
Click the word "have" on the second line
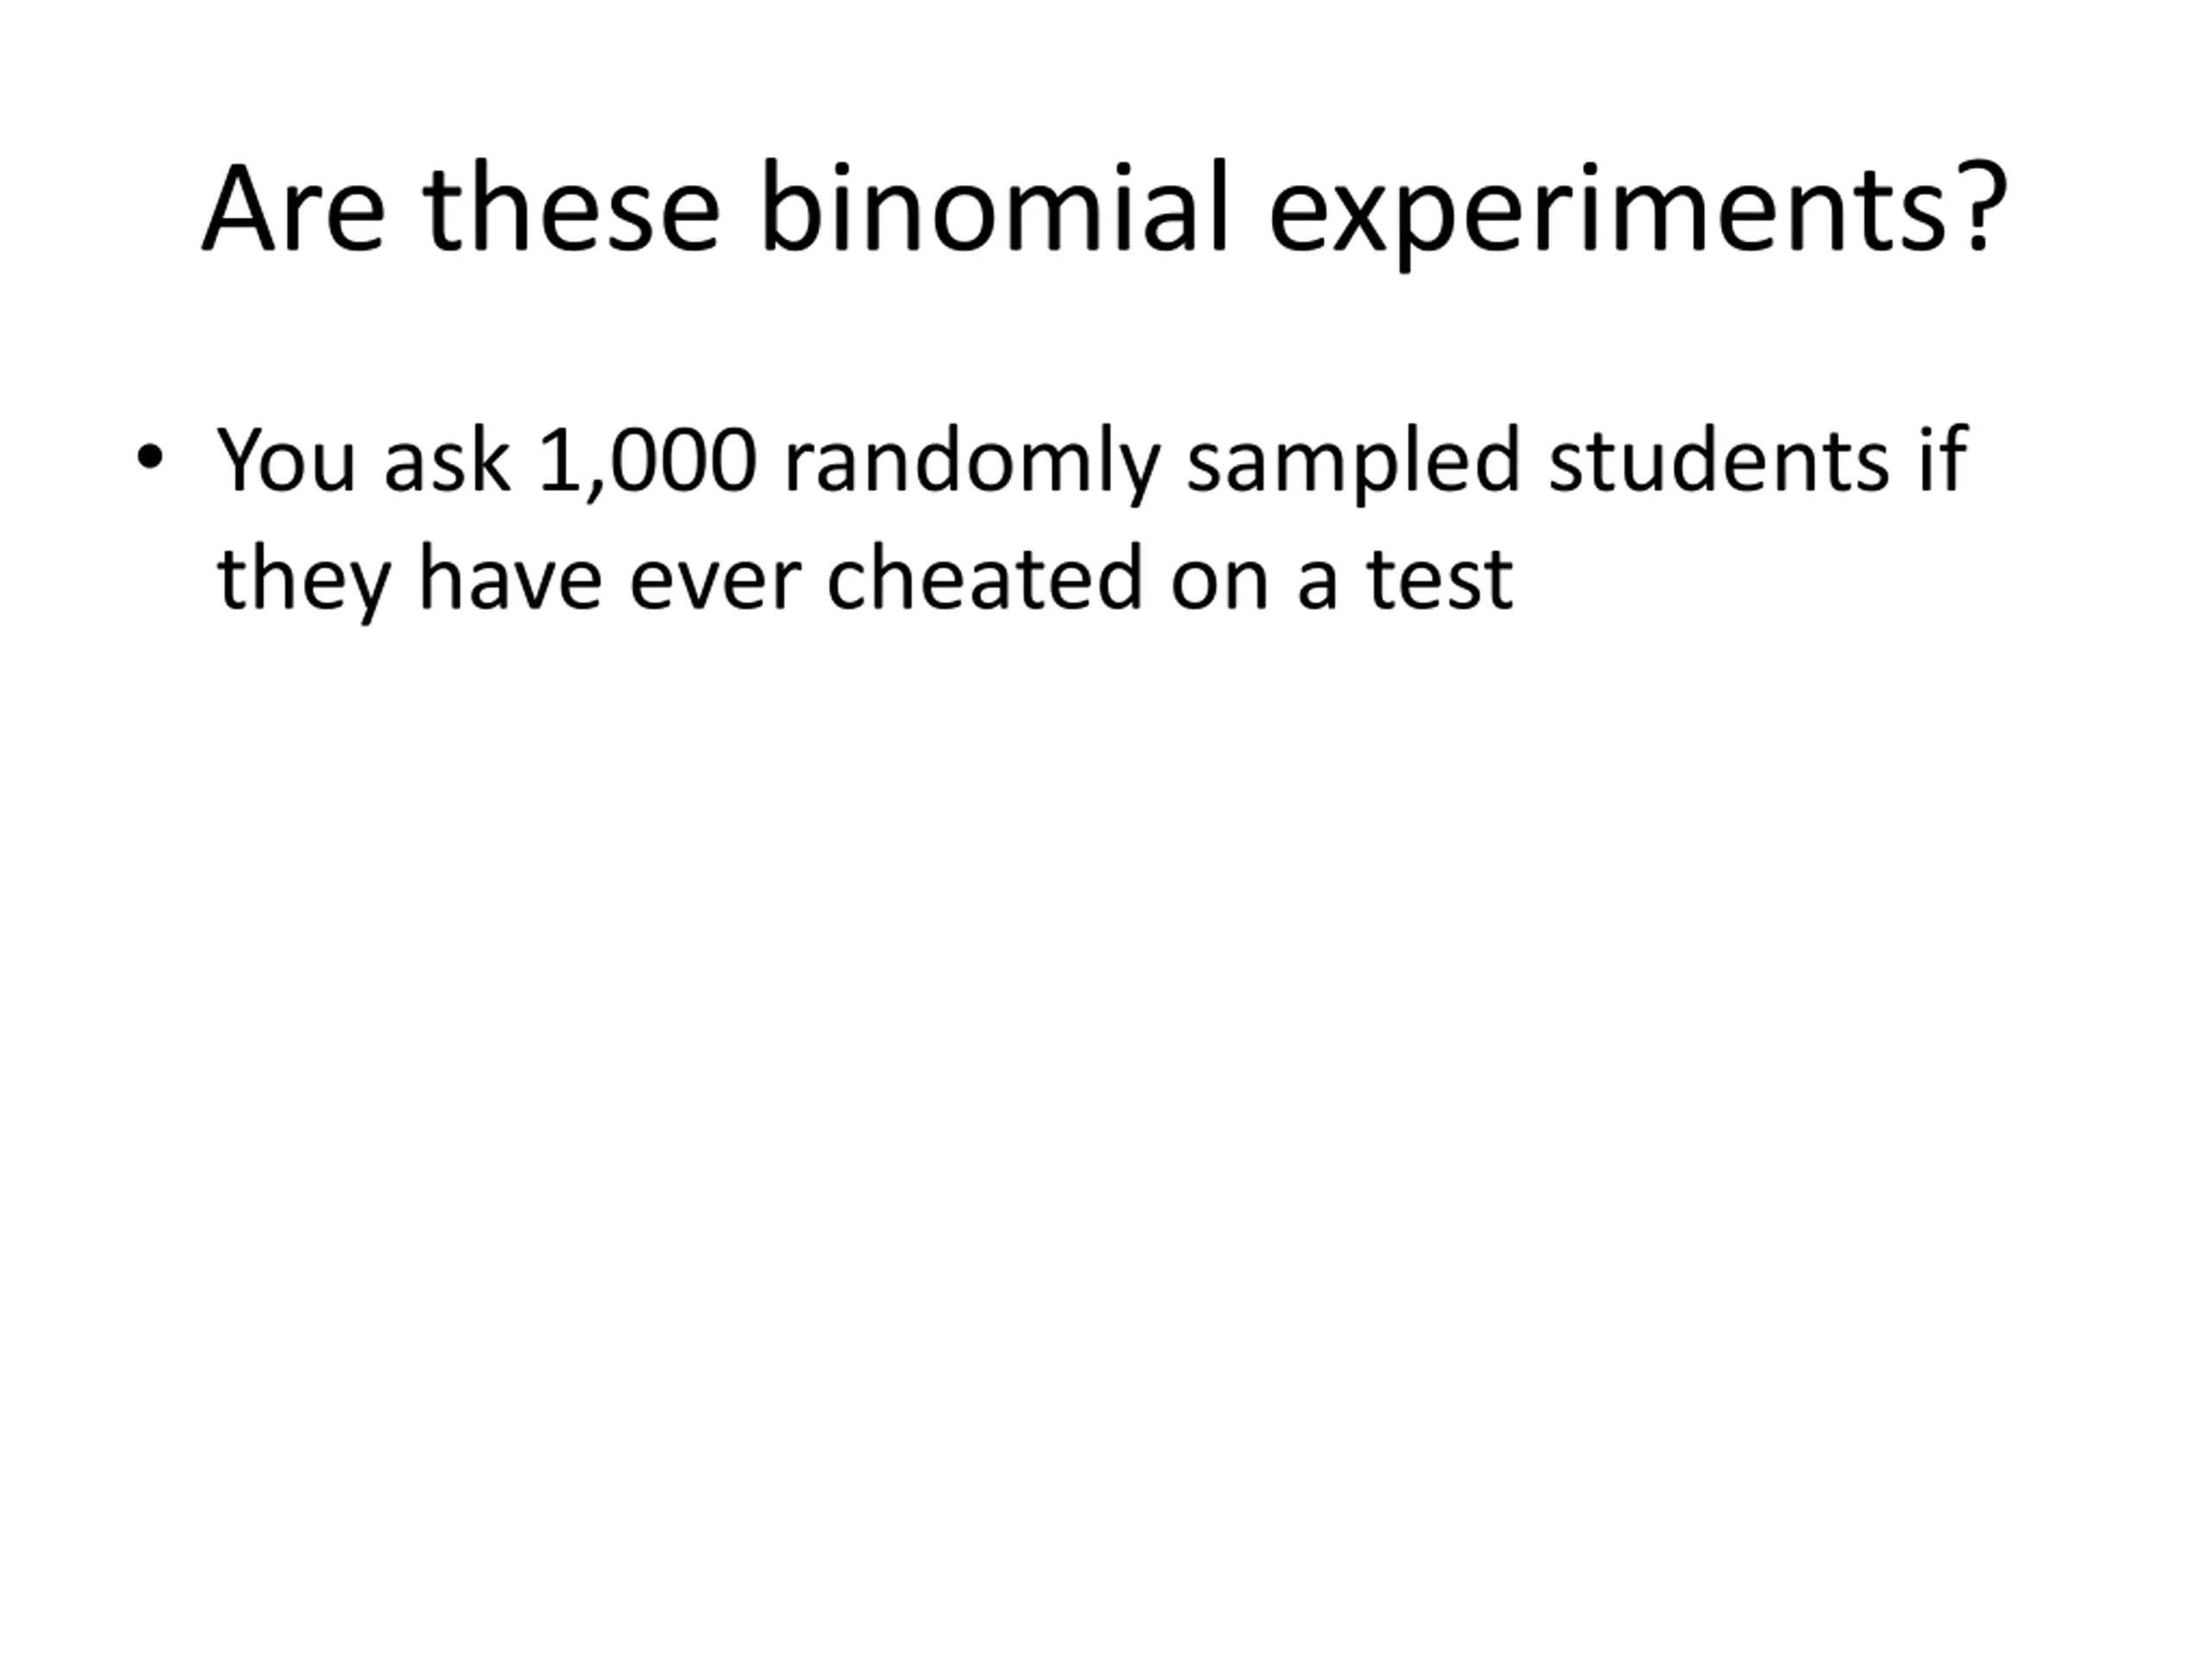point(510,579)
